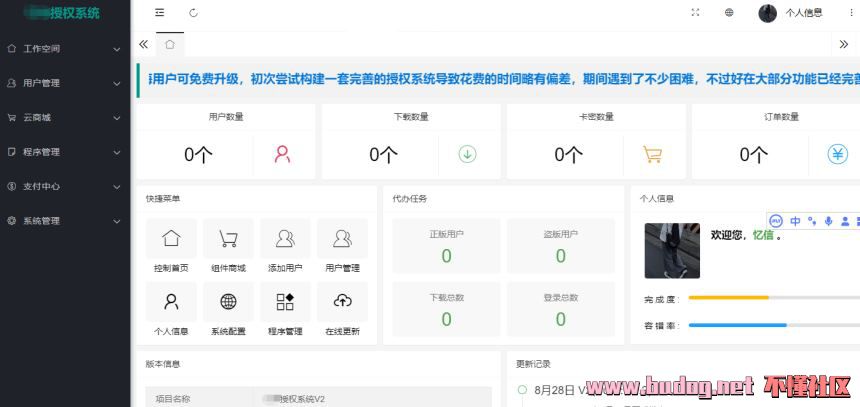
Task: Select the home tab
Action: pos(170,44)
